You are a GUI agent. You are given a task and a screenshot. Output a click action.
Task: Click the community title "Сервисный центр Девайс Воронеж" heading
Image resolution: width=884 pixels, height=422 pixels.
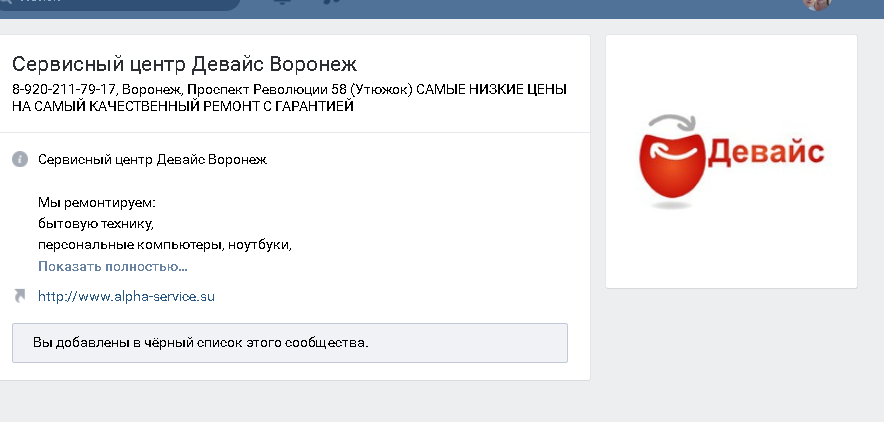tap(184, 65)
